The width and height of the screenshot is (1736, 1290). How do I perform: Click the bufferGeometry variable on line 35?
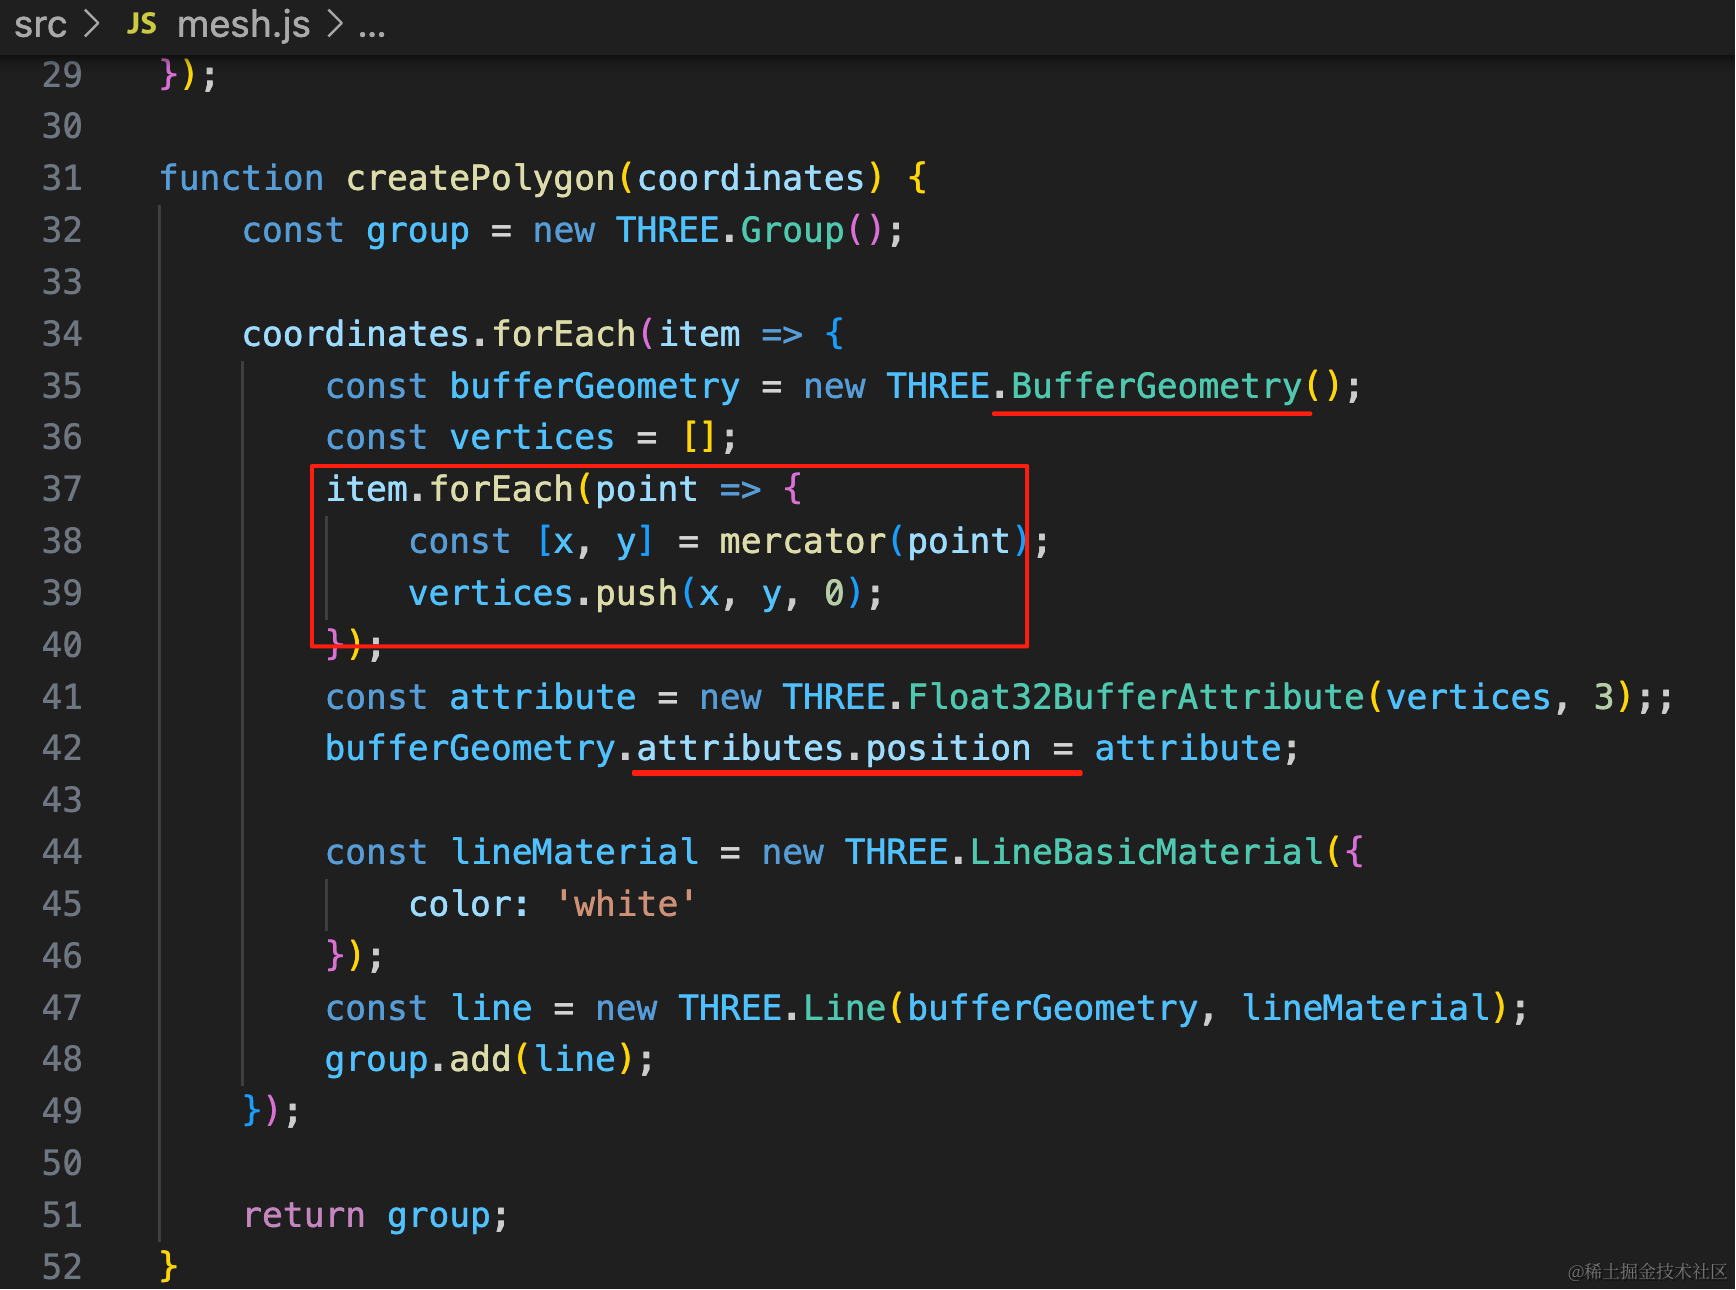tap(595, 386)
